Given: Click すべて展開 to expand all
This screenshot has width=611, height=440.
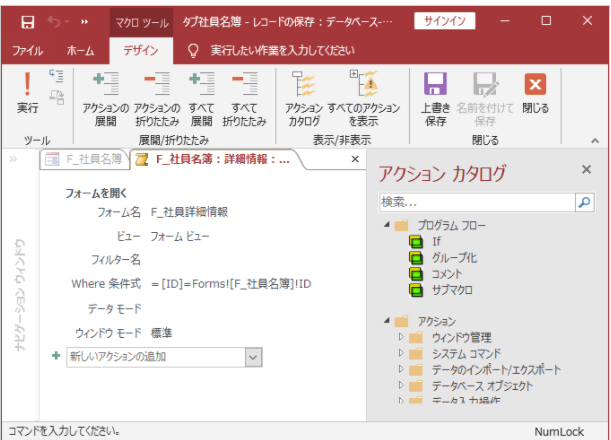Looking at the screenshot, I should [x=201, y=99].
